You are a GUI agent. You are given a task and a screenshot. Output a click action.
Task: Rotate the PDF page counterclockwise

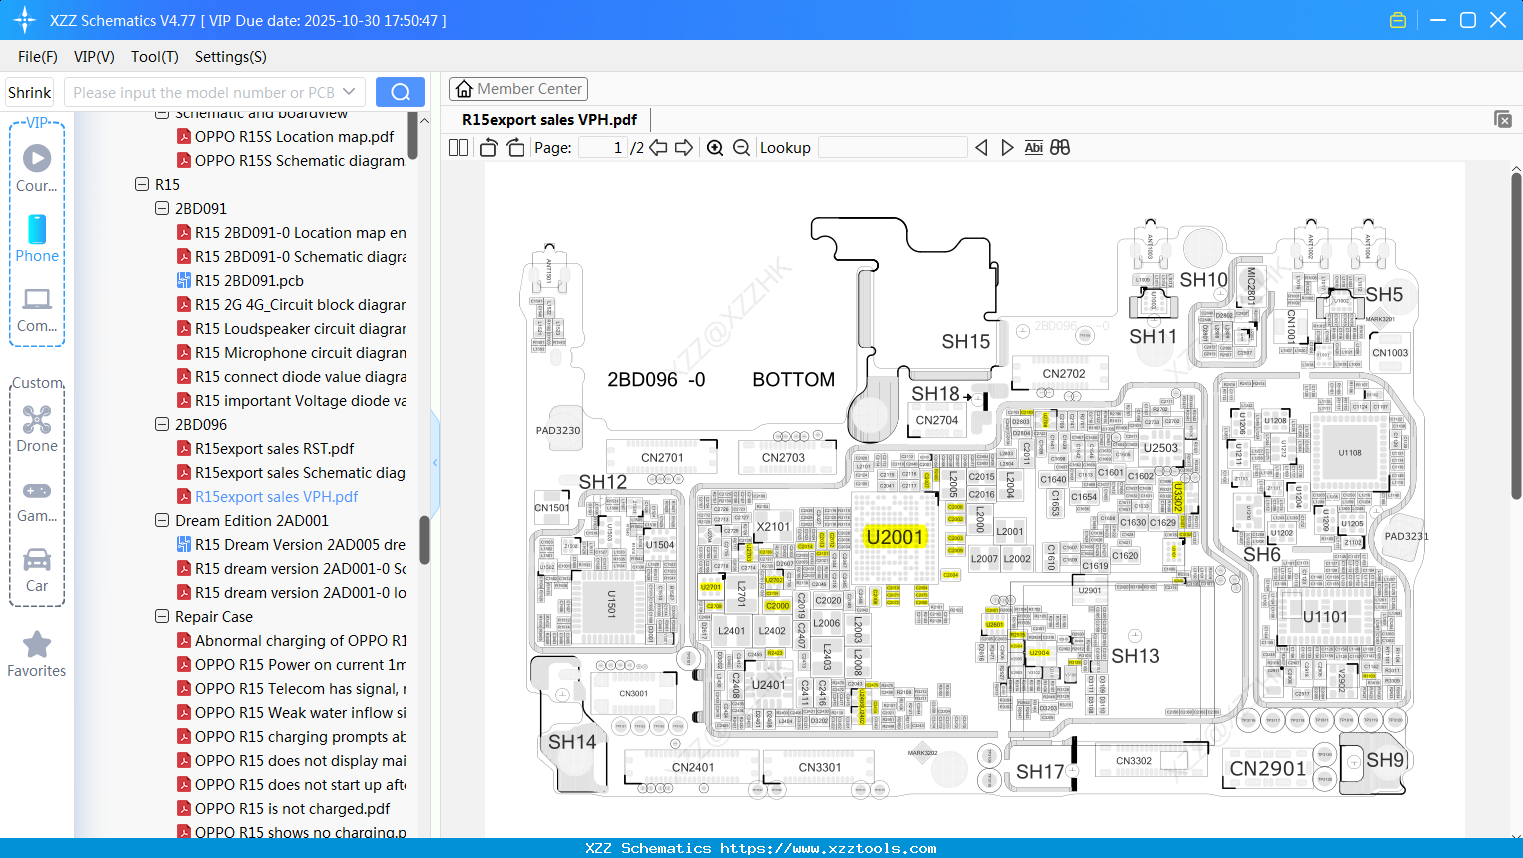click(488, 147)
